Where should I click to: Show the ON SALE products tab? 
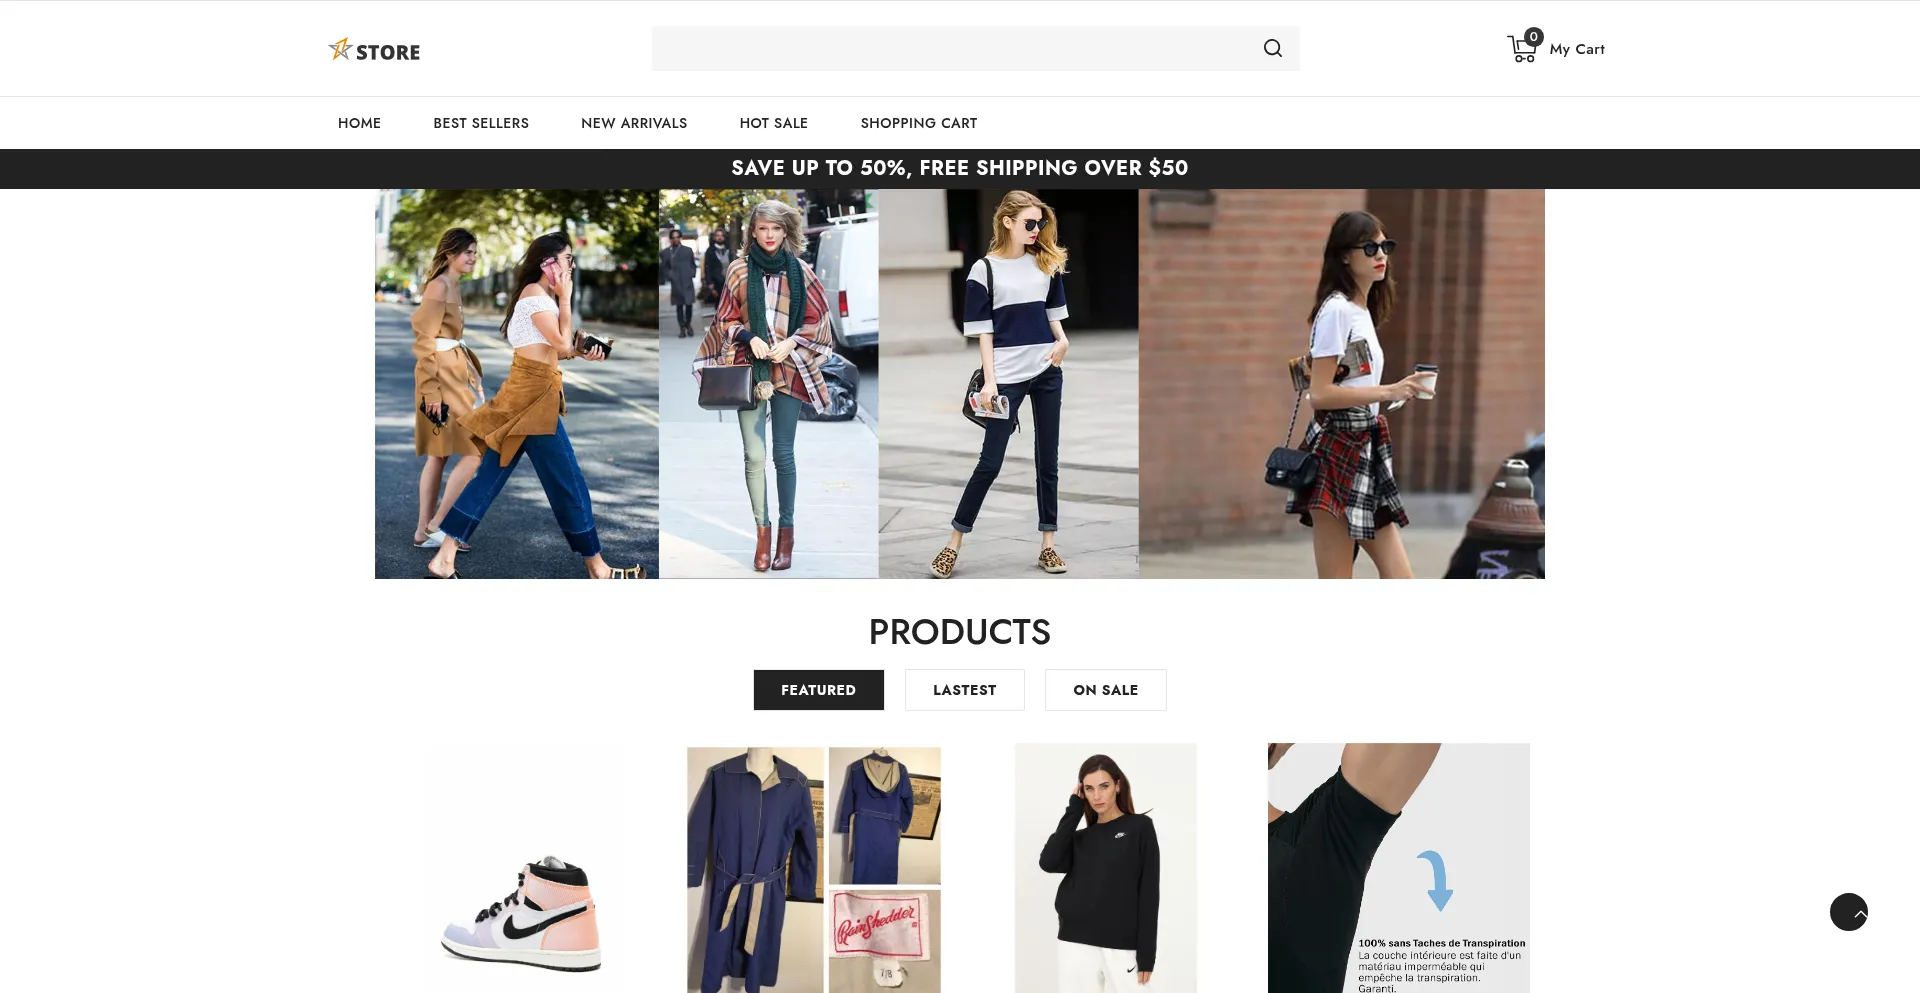coord(1105,690)
